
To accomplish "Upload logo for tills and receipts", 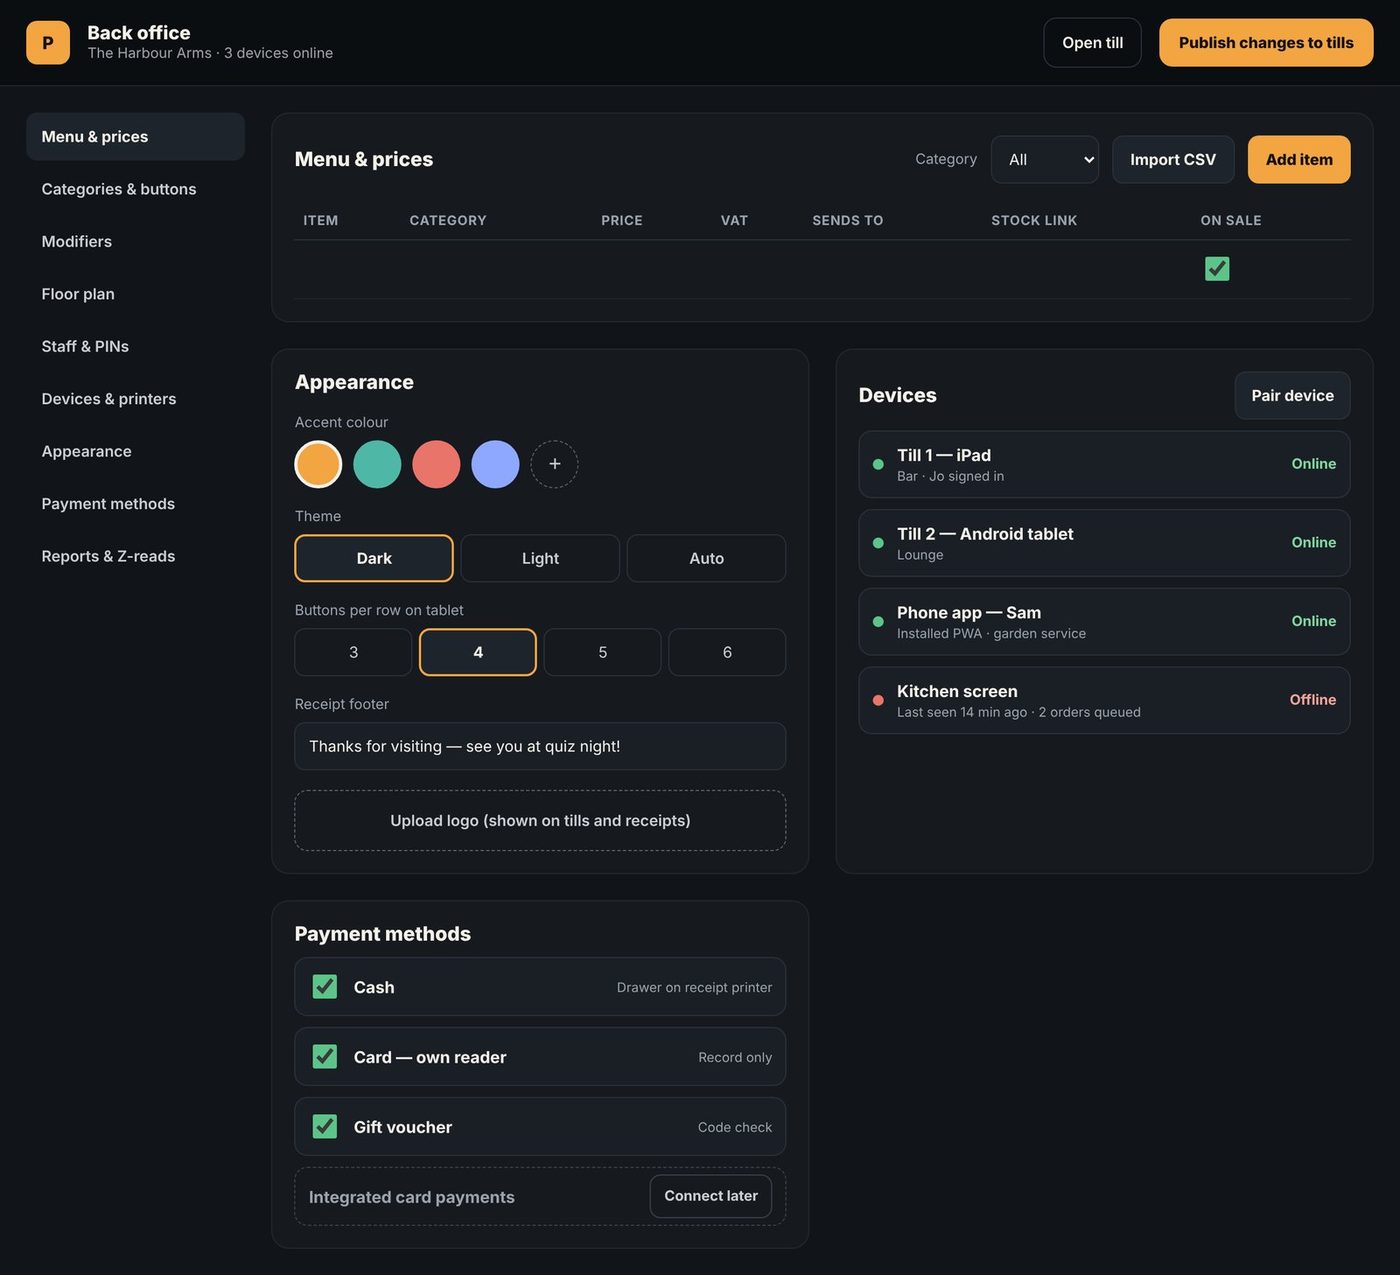I will pos(540,821).
